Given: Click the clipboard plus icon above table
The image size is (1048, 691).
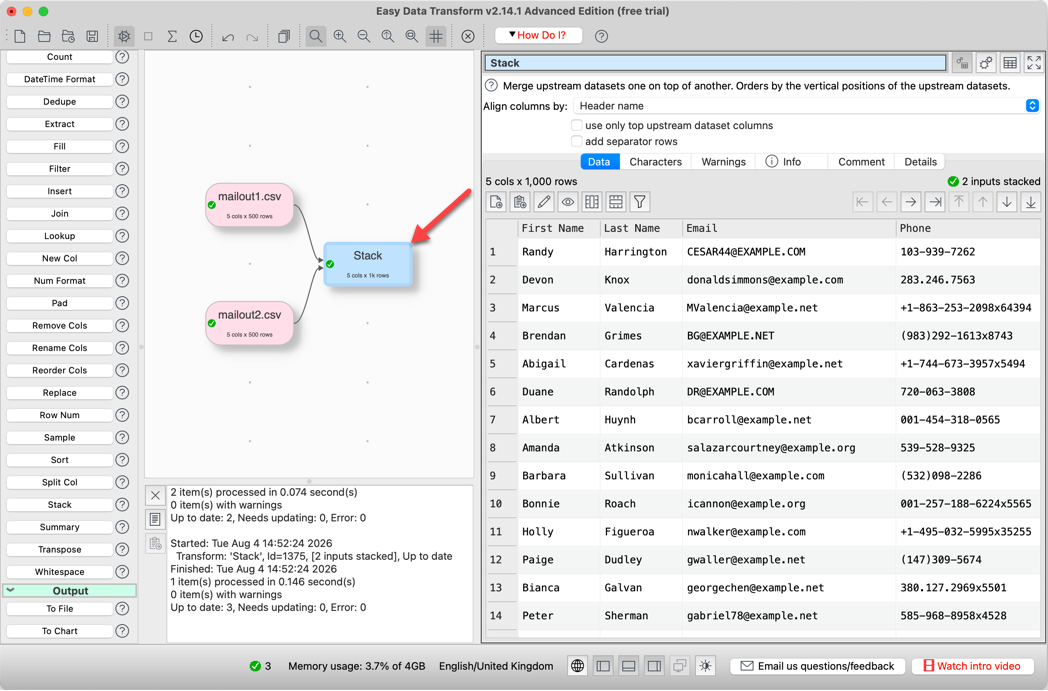Looking at the screenshot, I should click(520, 201).
